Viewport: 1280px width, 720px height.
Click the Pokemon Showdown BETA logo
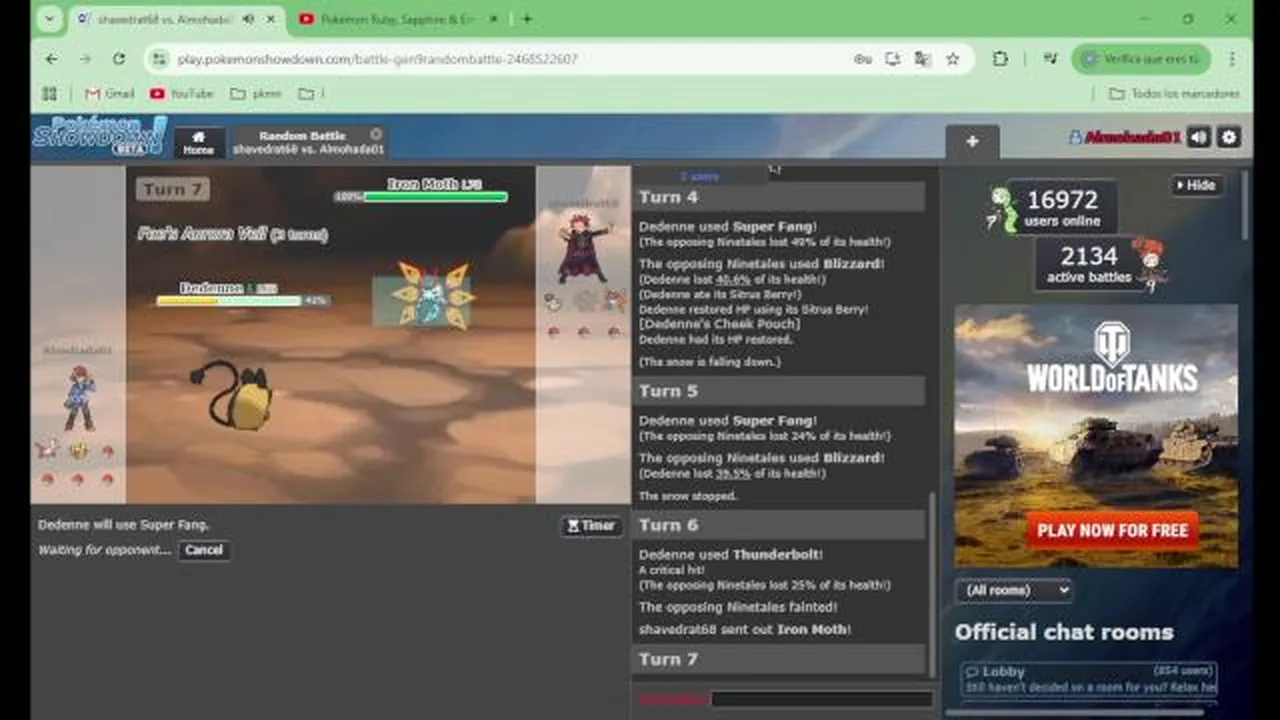(99, 136)
